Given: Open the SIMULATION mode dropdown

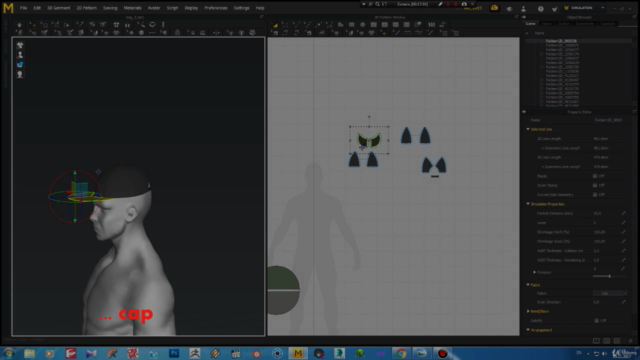Looking at the screenshot, I should tap(584, 8).
